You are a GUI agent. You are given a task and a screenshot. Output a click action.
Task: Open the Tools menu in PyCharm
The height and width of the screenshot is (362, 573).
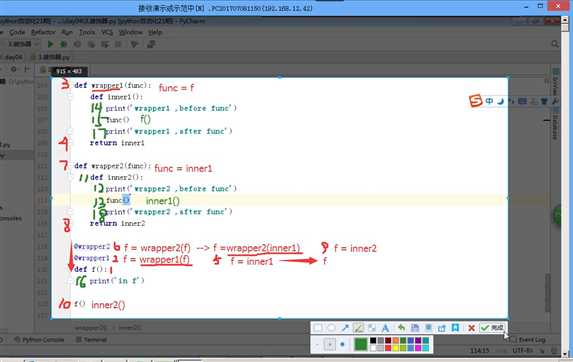[87, 32]
